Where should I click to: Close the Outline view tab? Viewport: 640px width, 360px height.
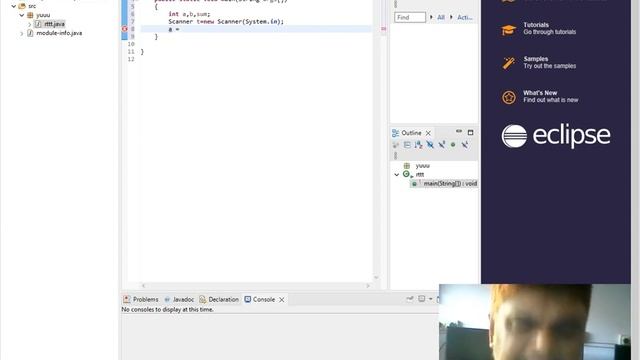point(428,133)
